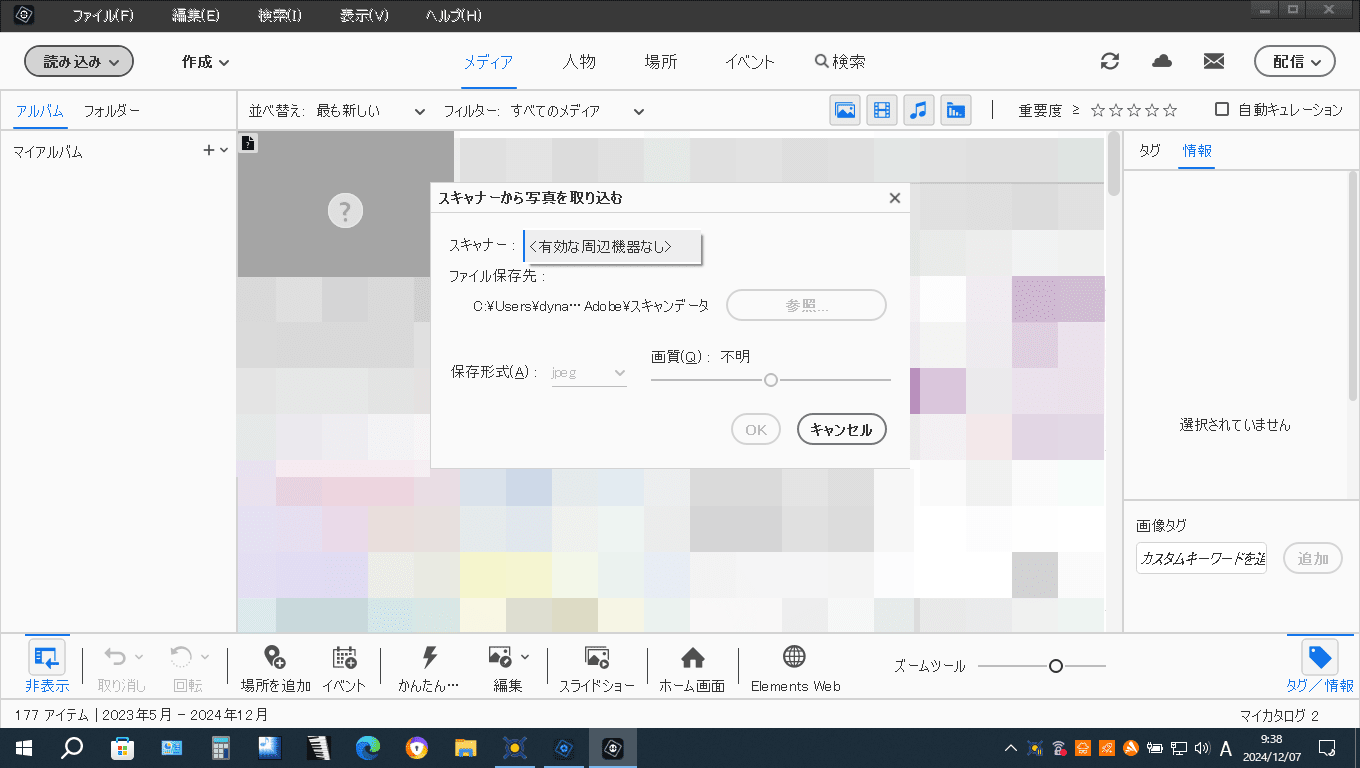Open File Explorer from taskbar

click(x=465, y=748)
